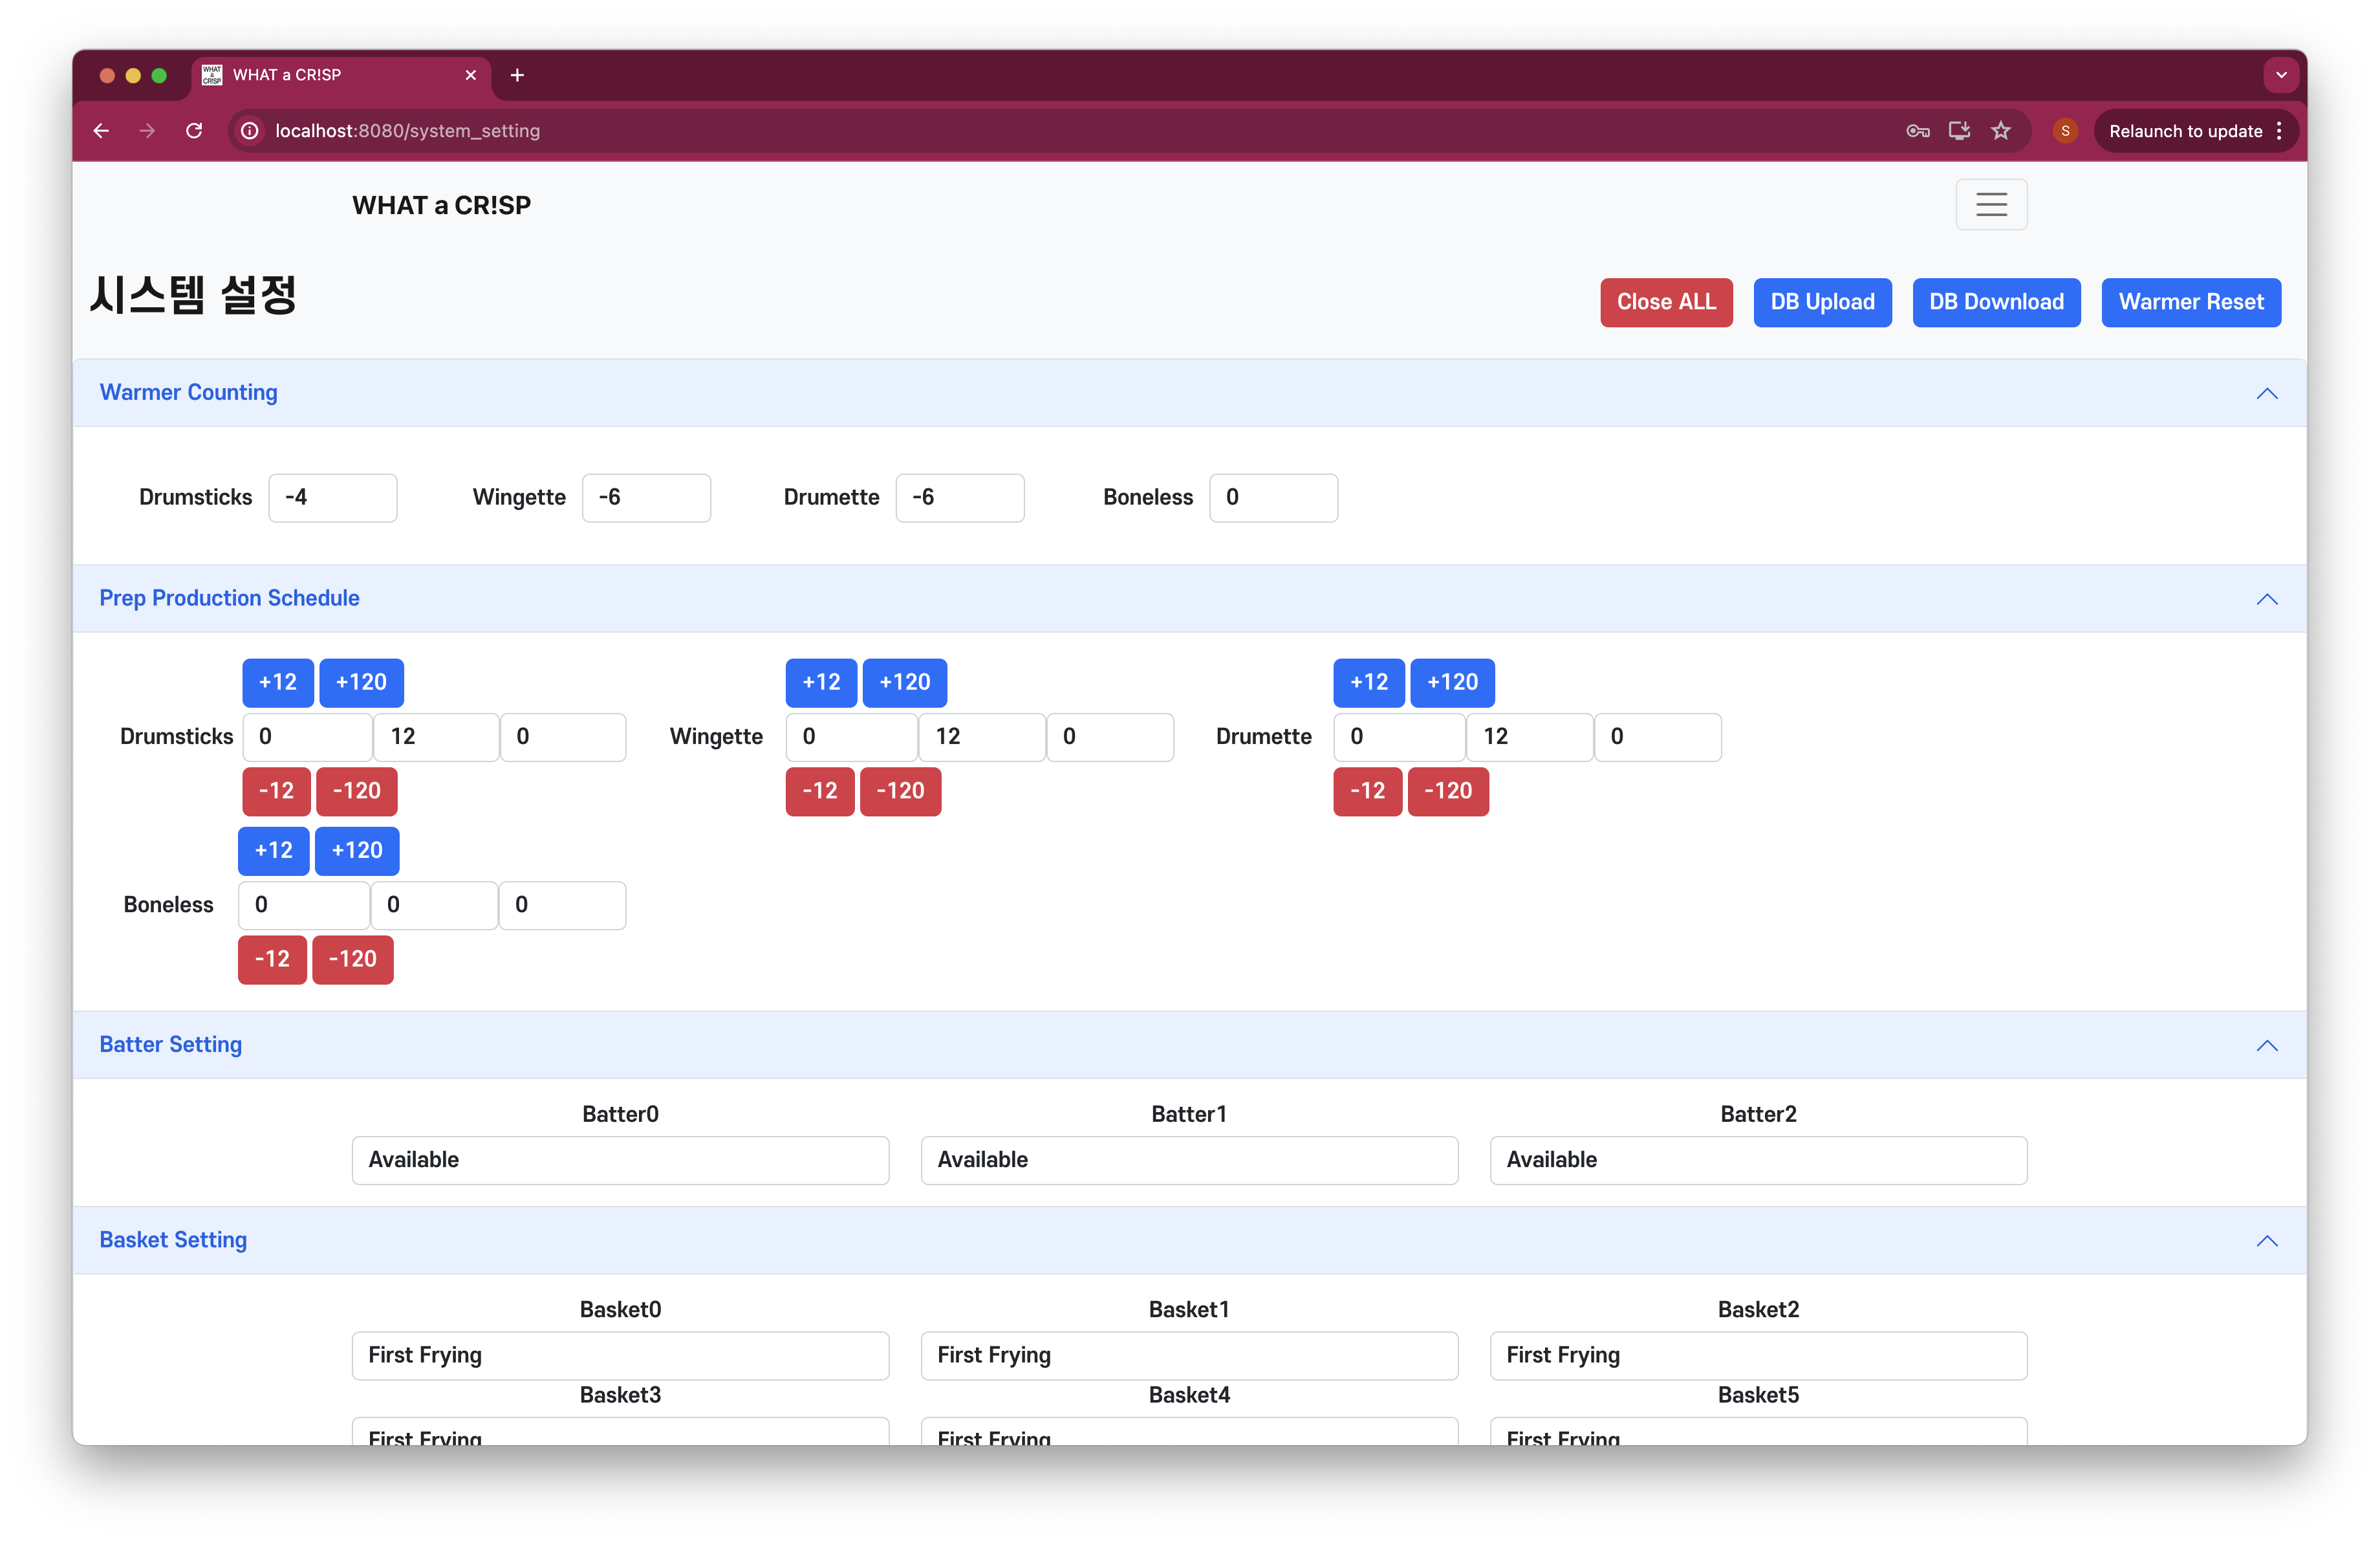The width and height of the screenshot is (2380, 1541).
Task: Add 12 to Drumsticks prep schedule
Action: tap(277, 682)
